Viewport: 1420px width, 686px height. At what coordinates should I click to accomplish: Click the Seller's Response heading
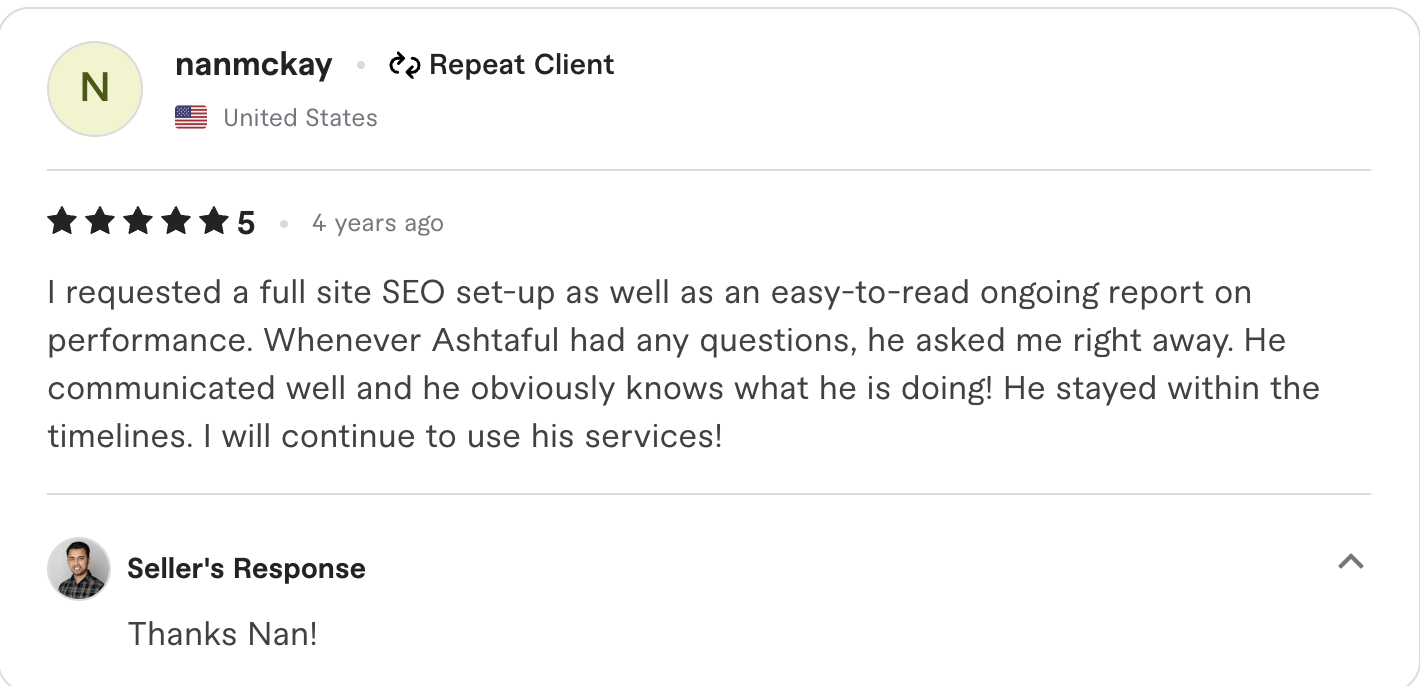click(246, 568)
